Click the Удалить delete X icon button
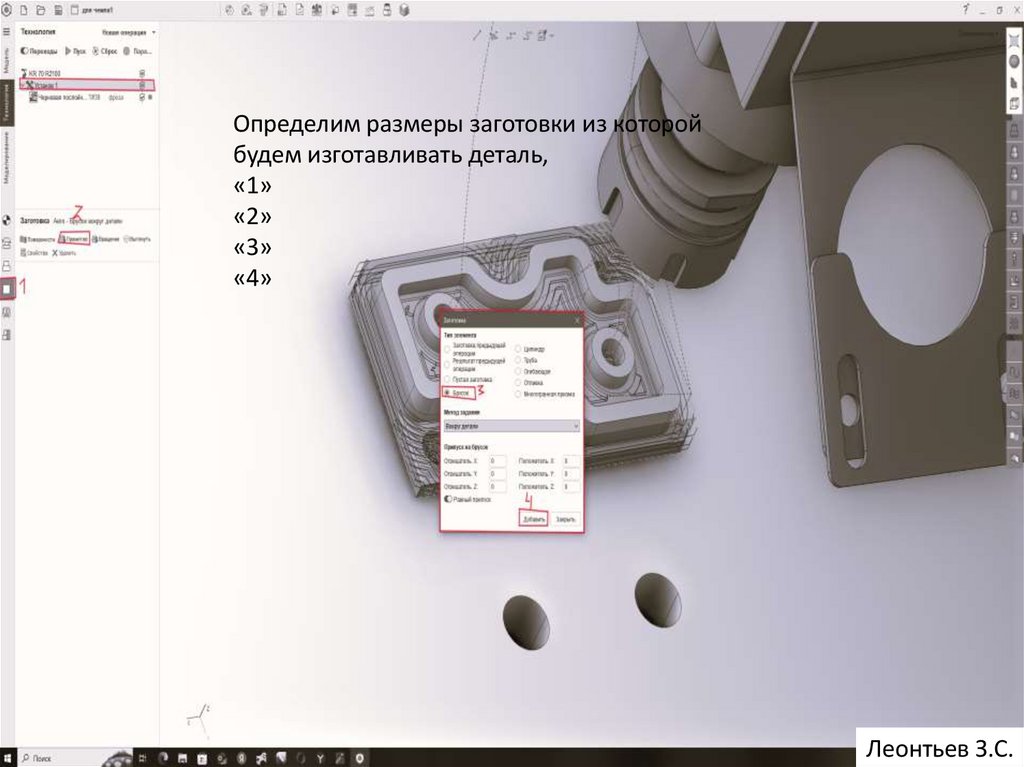Screen dimensions: 1024x767 click(64, 253)
